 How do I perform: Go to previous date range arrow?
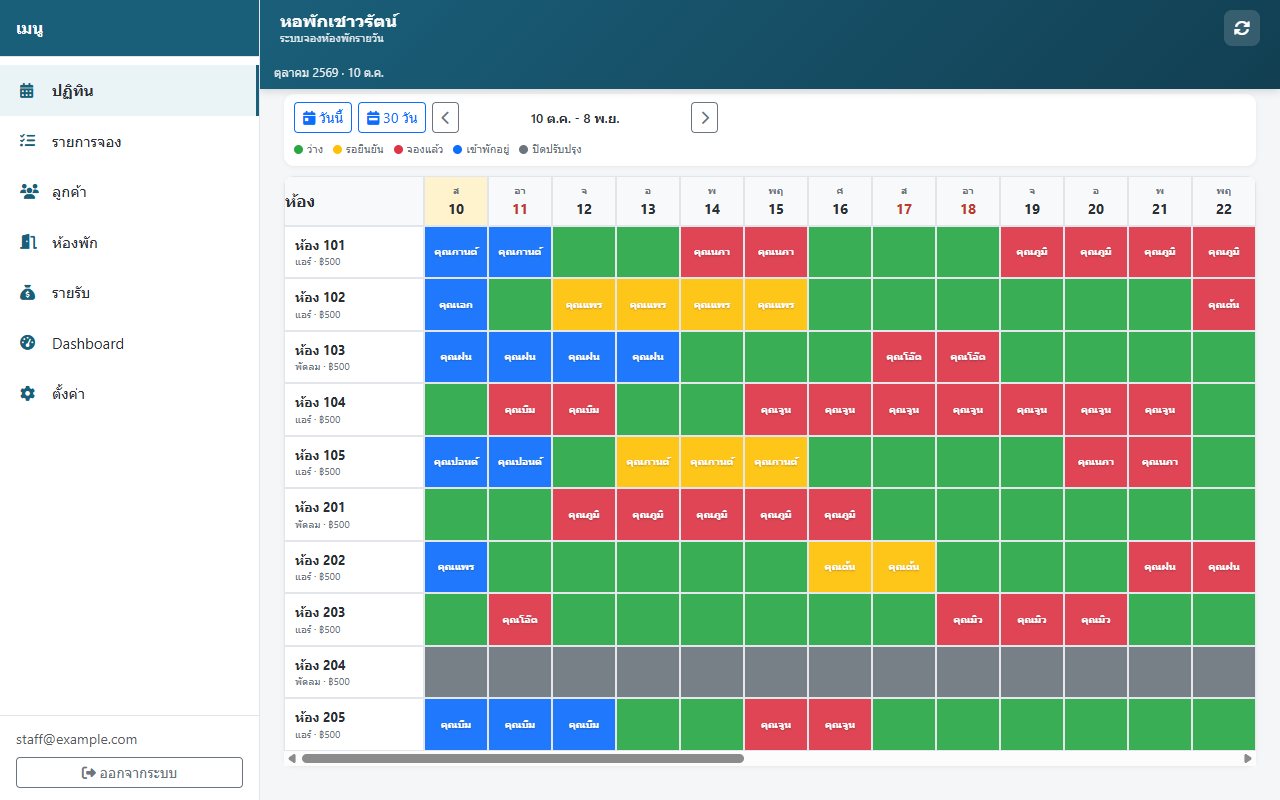(445, 117)
